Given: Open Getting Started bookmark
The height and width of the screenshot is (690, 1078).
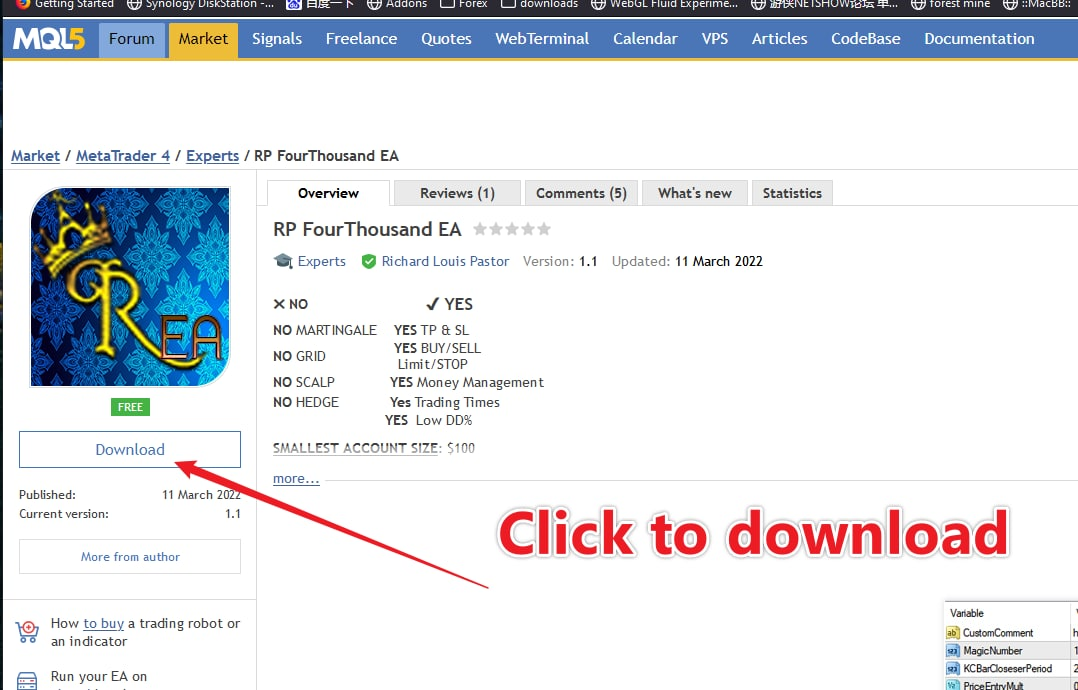Looking at the screenshot, I should [x=65, y=4].
